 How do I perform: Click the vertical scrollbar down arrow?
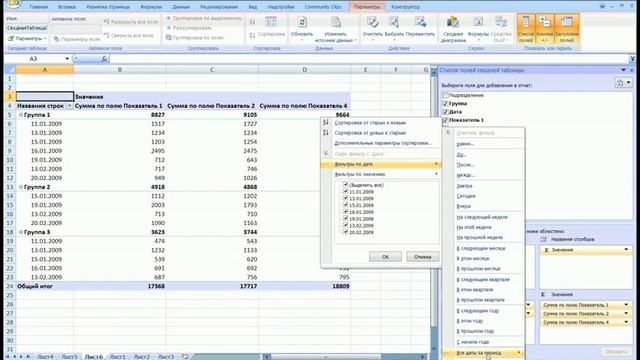[433, 349]
